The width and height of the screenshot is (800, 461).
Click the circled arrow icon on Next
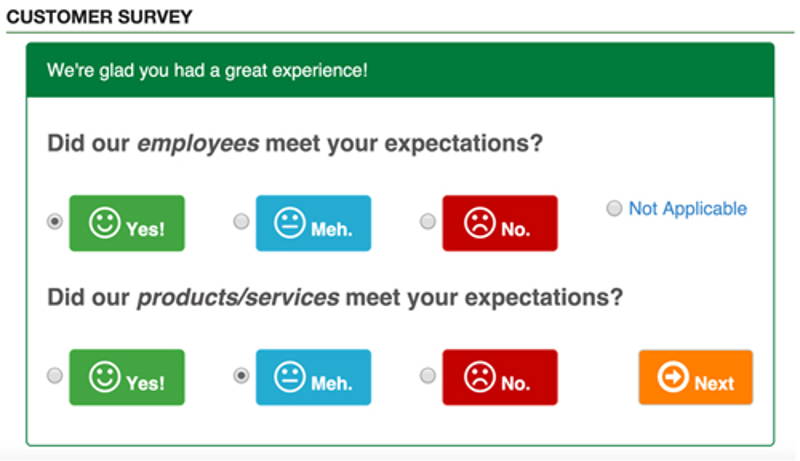tap(673, 377)
